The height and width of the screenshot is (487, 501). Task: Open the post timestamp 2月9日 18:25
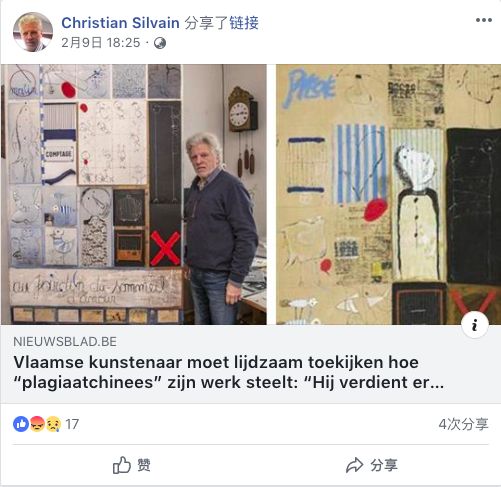coord(101,43)
